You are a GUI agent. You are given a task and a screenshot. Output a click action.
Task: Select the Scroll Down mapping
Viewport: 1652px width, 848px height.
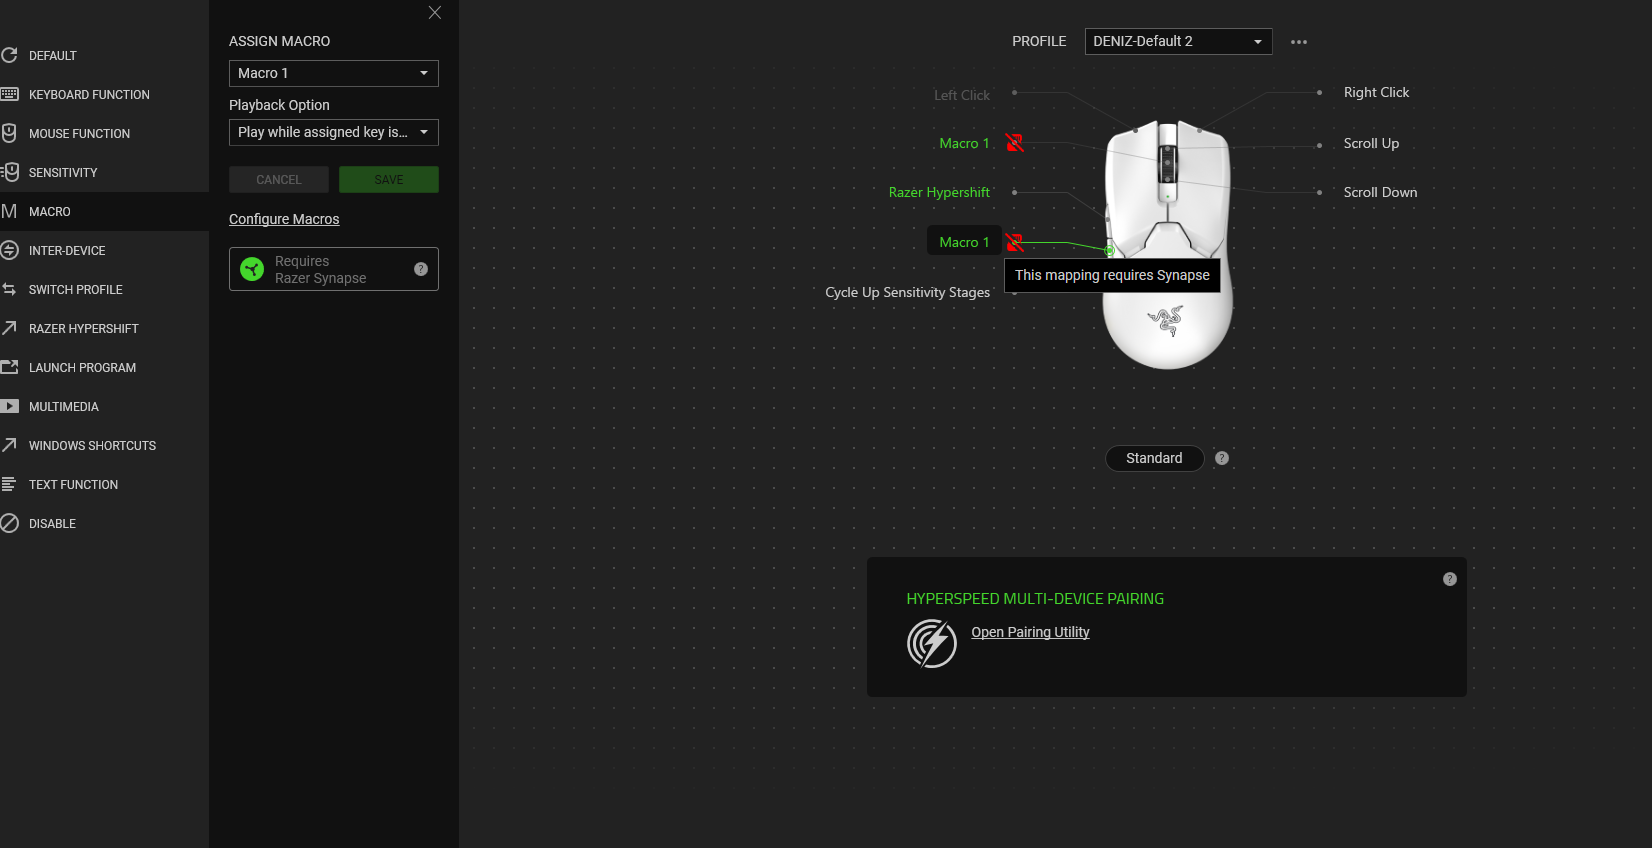click(1380, 192)
